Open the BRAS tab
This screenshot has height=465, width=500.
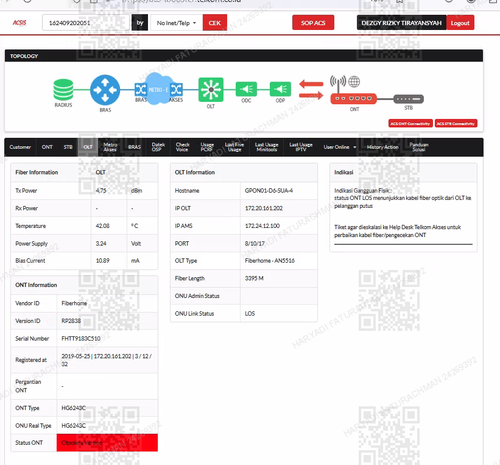pos(134,147)
